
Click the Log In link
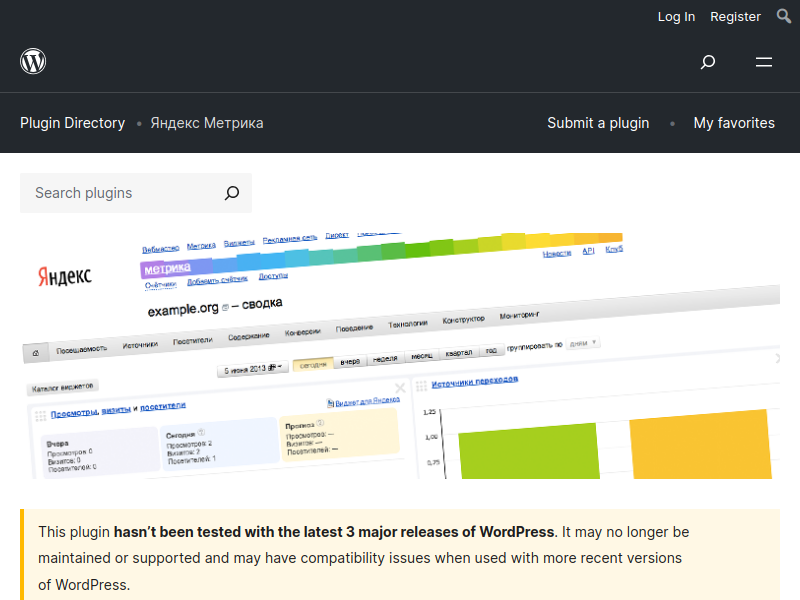tap(676, 17)
